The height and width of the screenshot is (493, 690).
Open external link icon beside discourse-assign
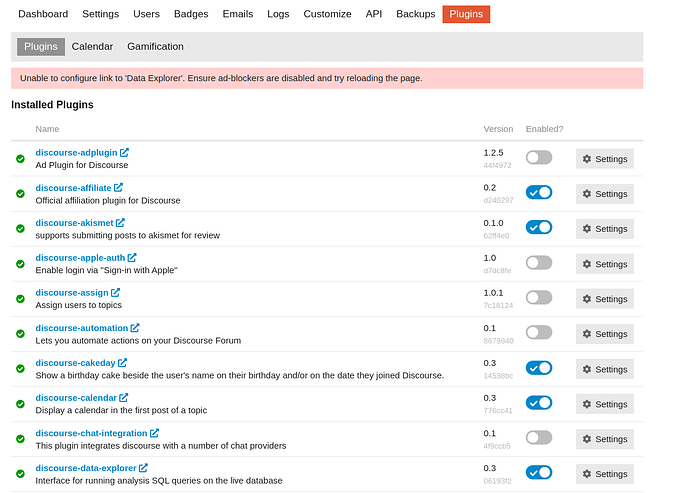pyautogui.click(x=115, y=293)
